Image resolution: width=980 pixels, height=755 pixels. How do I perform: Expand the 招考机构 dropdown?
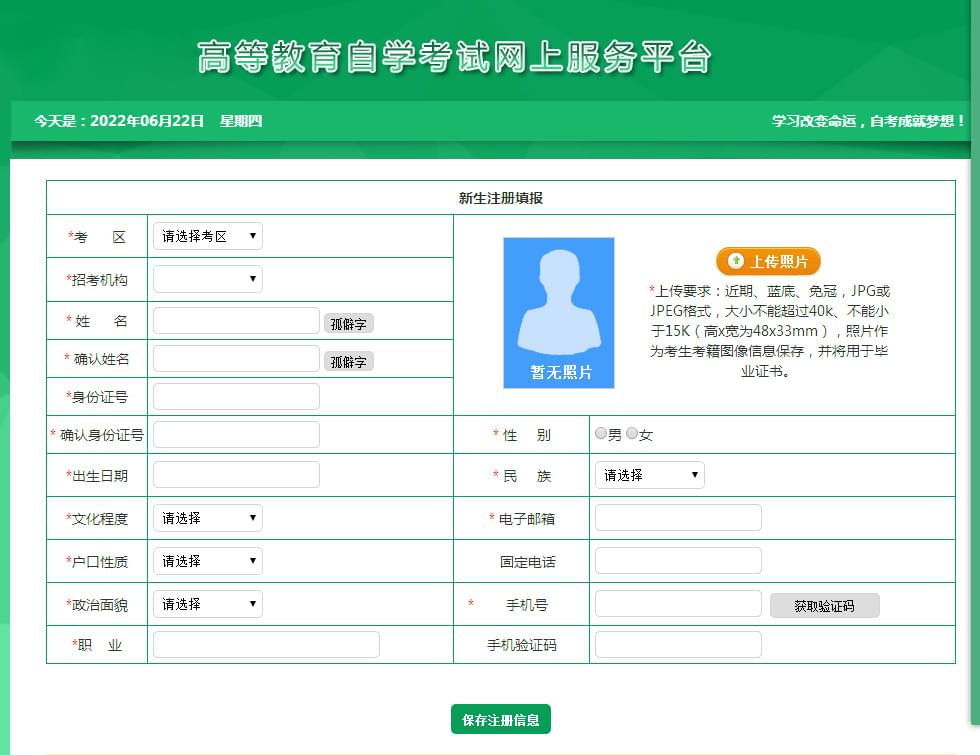pyautogui.click(x=208, y=279)
